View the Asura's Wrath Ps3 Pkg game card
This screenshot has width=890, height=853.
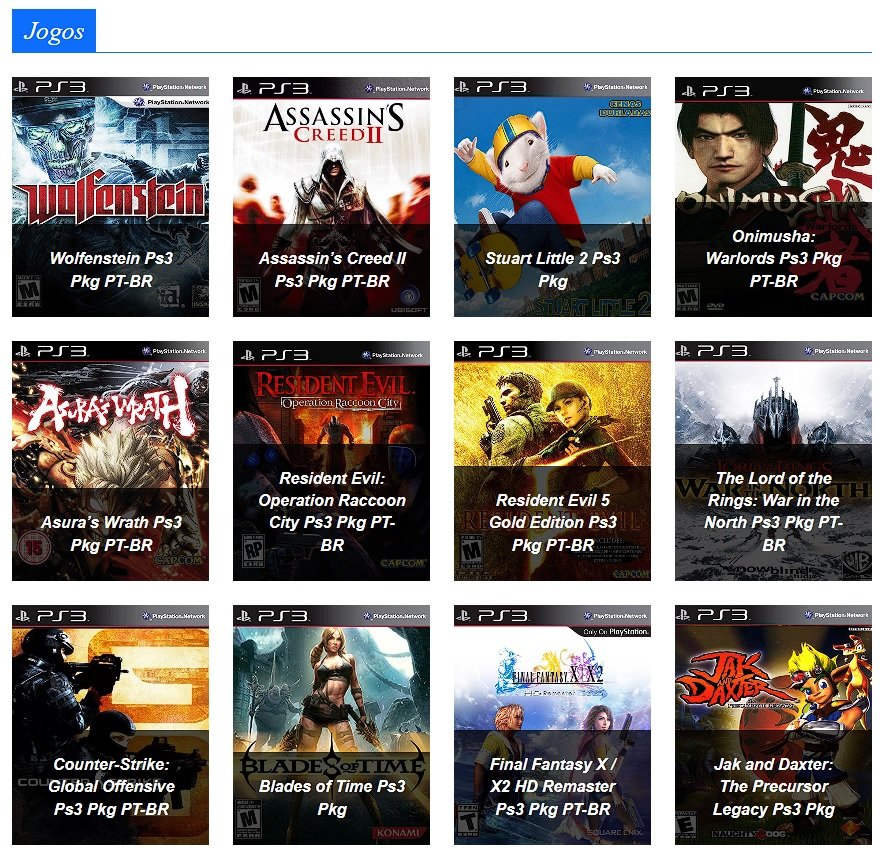point(110,461)
